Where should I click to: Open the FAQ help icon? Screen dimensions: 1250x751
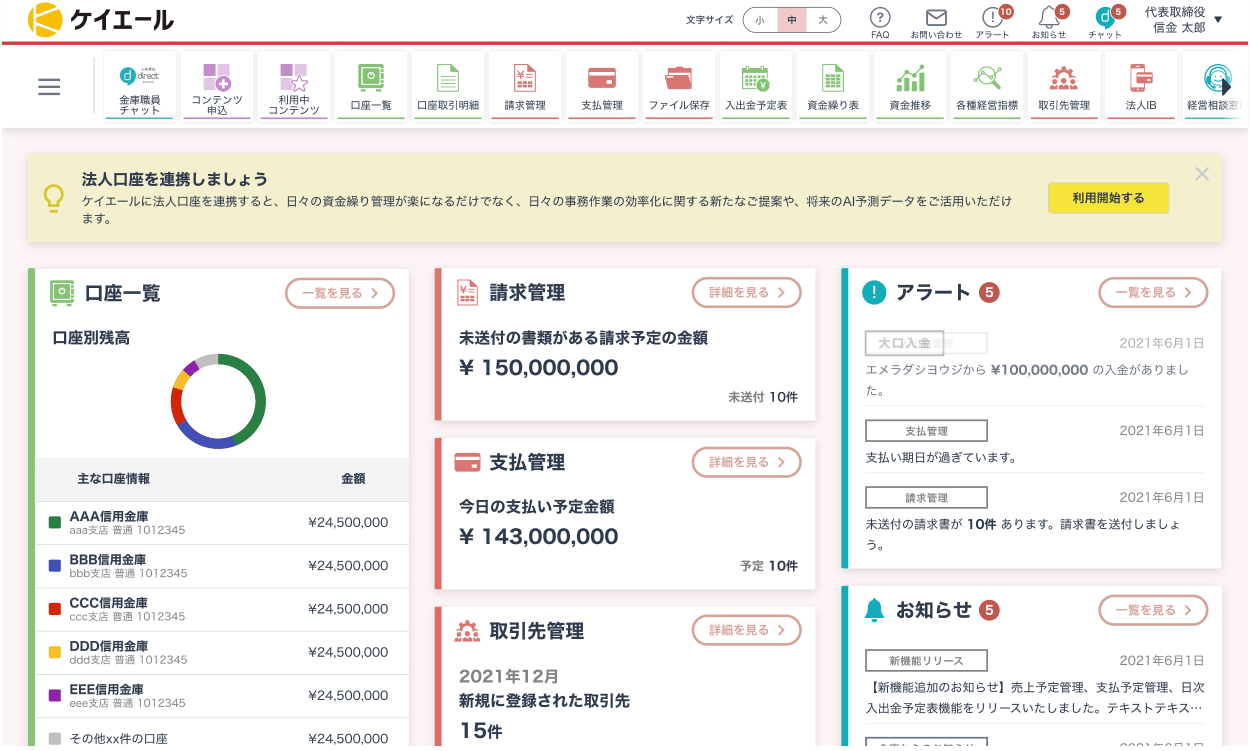click(880, 18)
